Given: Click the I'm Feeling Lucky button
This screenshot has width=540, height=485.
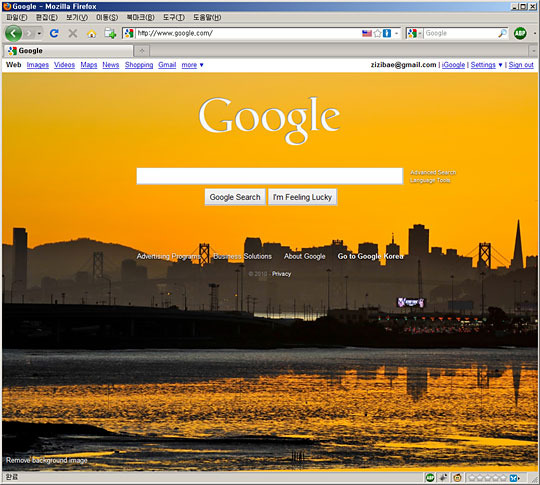Looking at the screenshot, I should (302, 197).
